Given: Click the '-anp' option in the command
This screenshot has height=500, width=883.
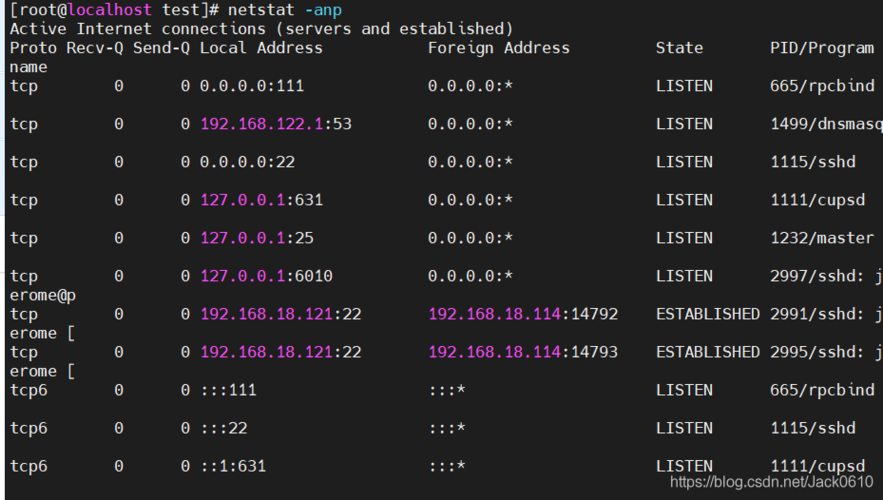Looking at the screenshot, I should pyautogui.click(x=323, y=10).
